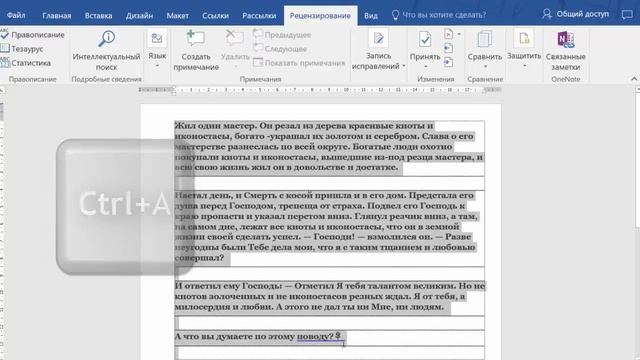Image resolution: width=640 pixels, height=360 pixels.
Task: Expand the Язык dropdown arrow
Action: 157,66
